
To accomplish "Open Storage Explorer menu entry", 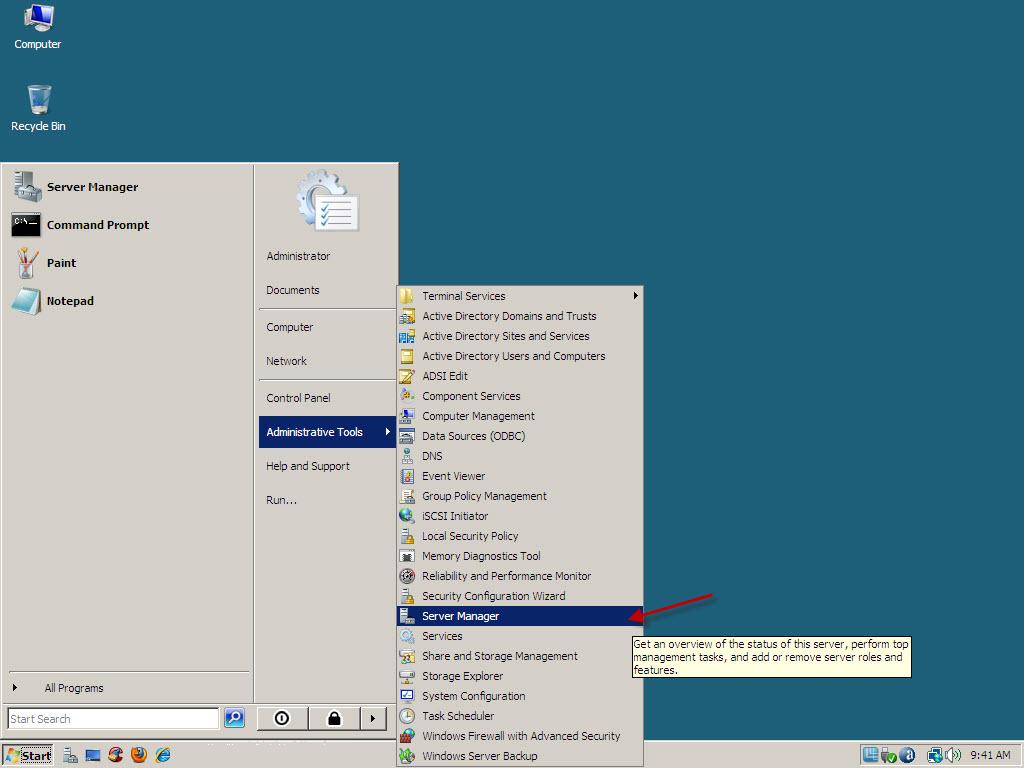I will 519,676.
